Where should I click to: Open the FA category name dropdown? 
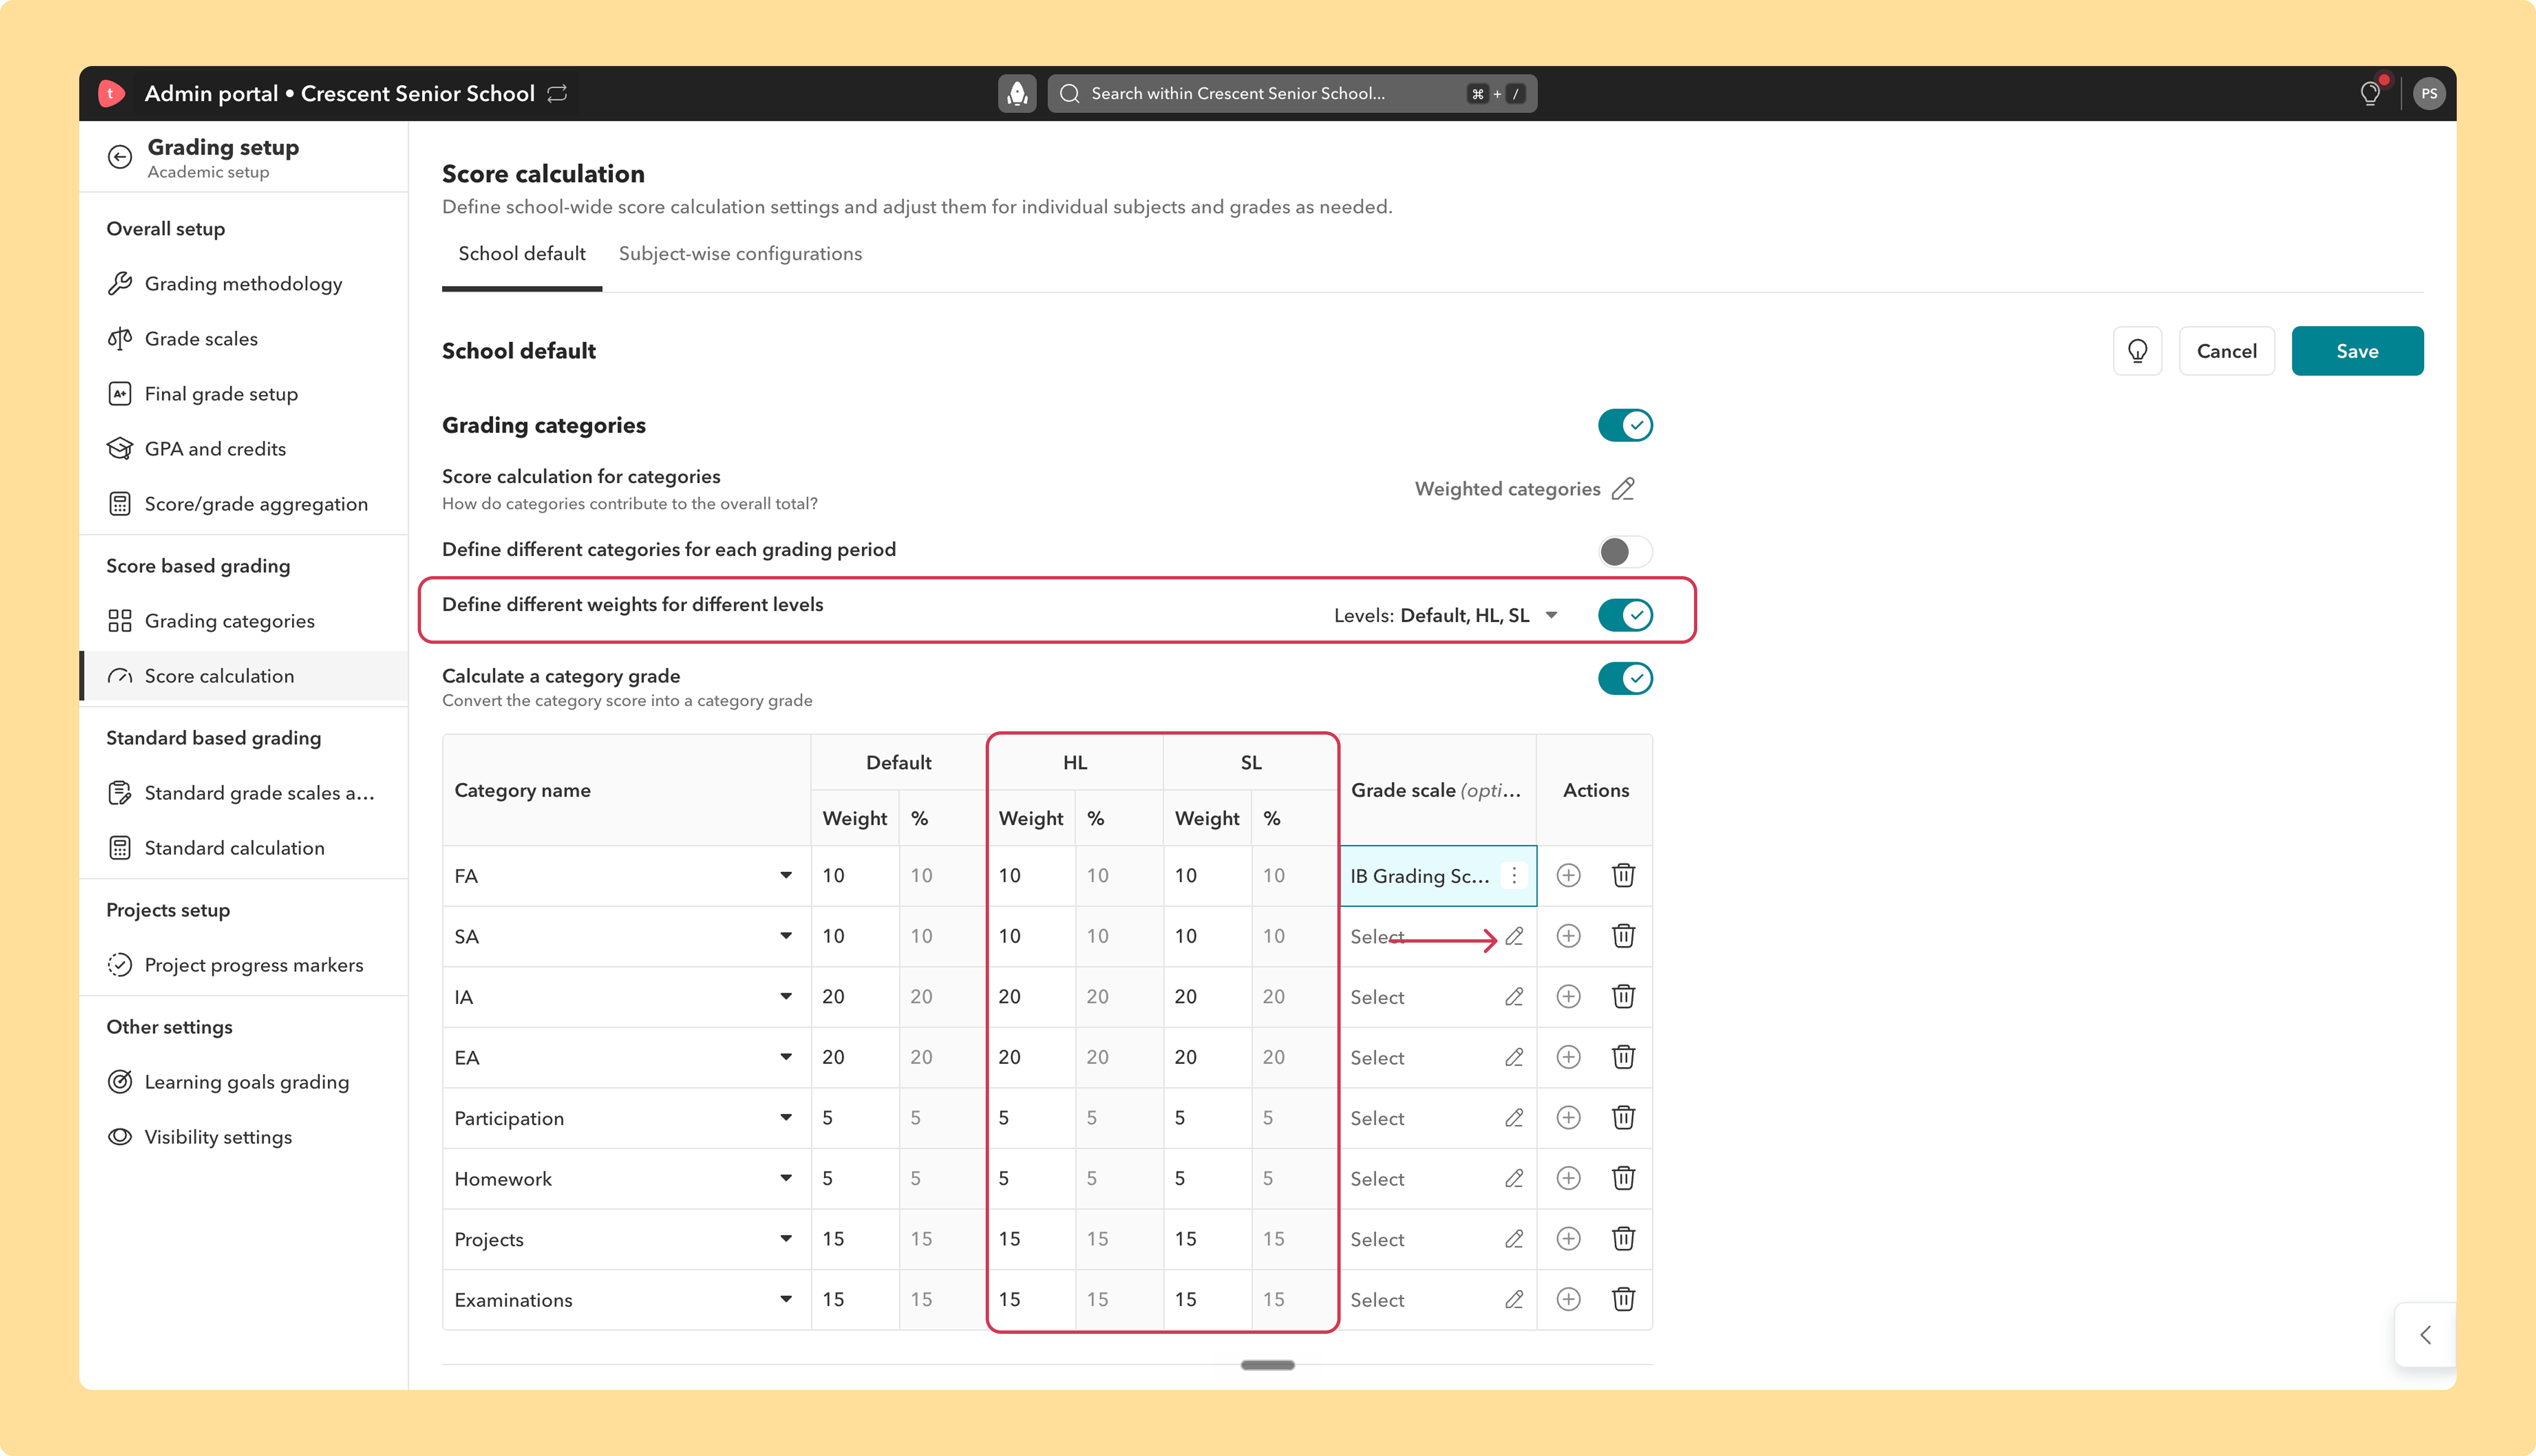point(786,876)
